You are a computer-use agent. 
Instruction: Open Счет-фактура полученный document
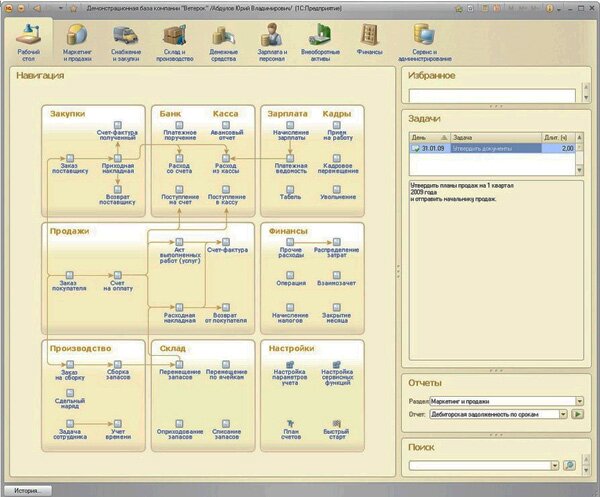(117, 131)
